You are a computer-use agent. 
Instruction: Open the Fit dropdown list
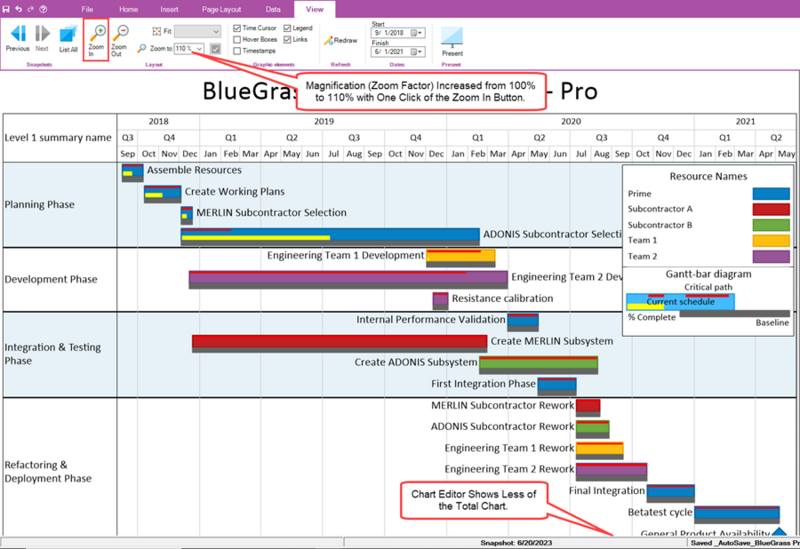tap(216, 32)
